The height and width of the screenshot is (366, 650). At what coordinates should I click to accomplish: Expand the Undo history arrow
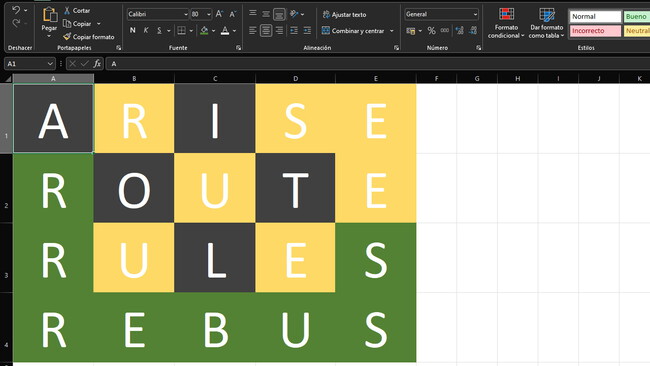[x=26, y=10]
